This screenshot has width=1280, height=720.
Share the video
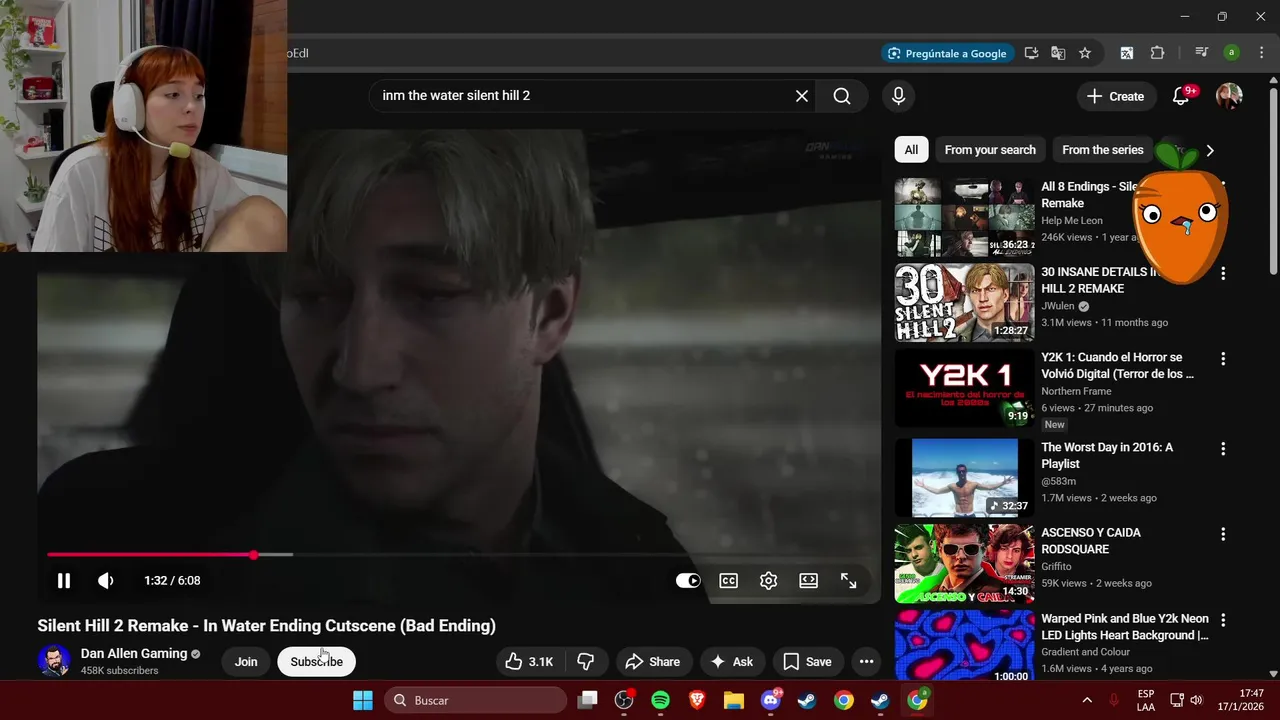tap(652, 662)
